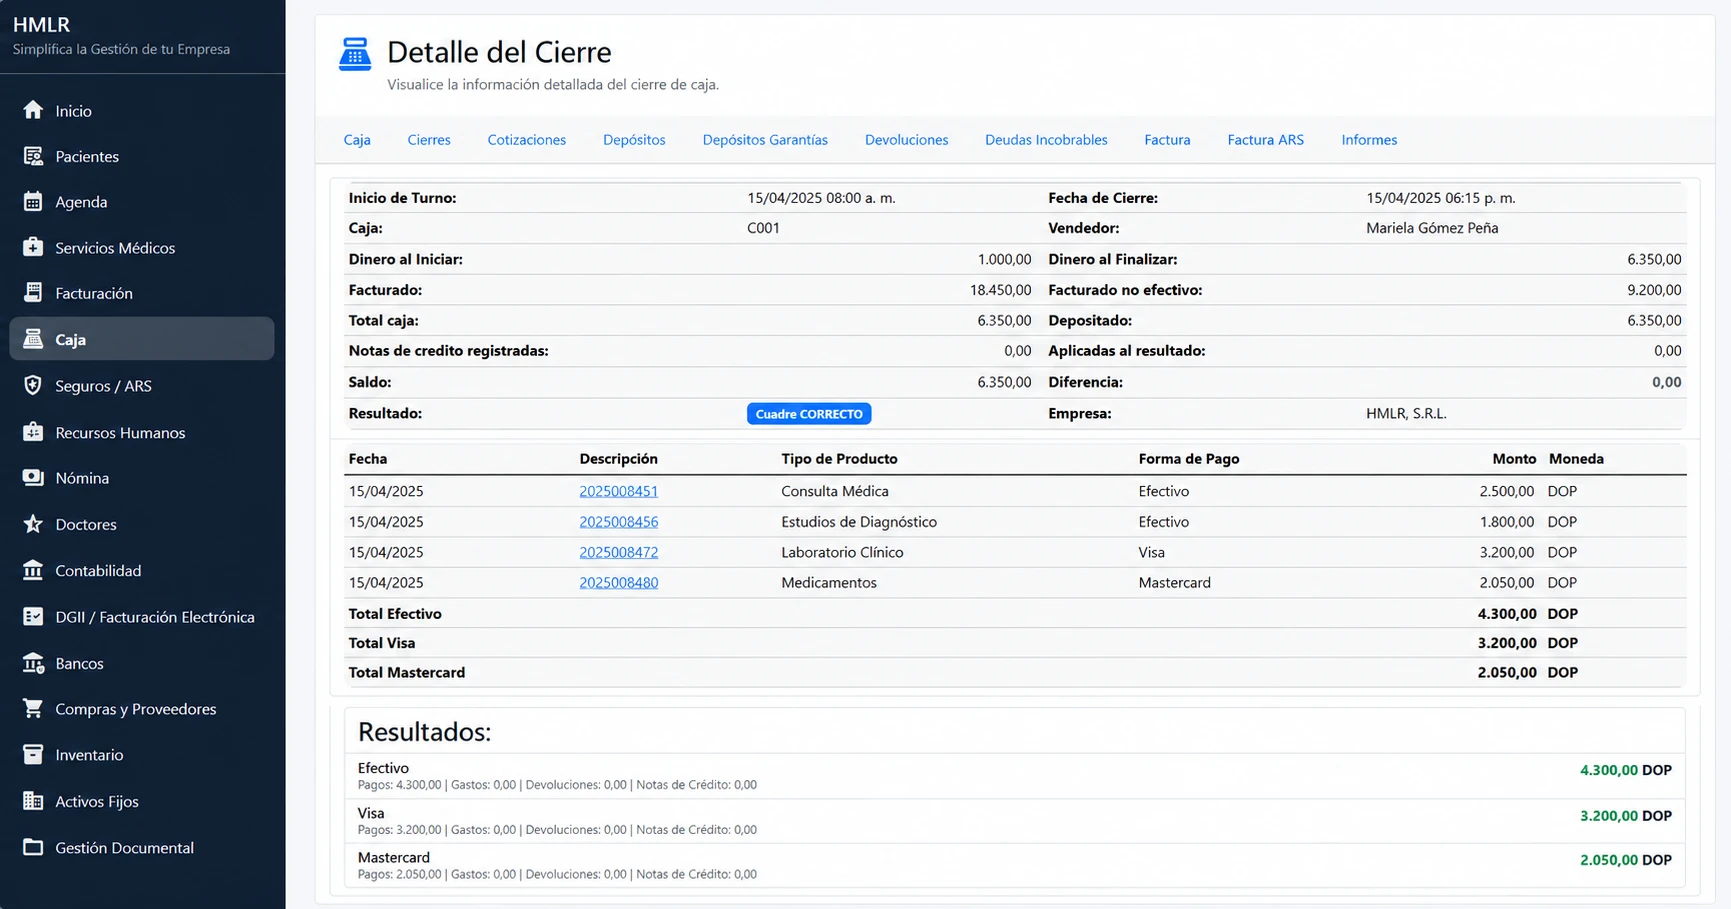Viewport: 1731px width, 909px height.
Task: Click the cash register icon beside Detalle del Cierre
Action: click(355, 54)
